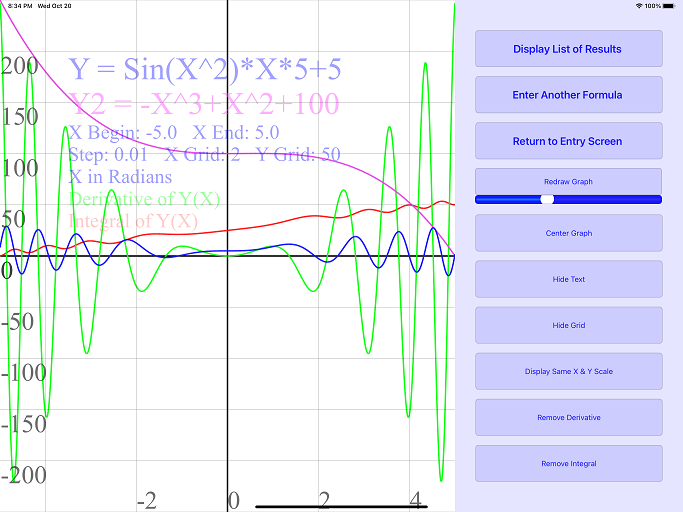Hide text overlay using Hide Text

coord(568,279)
